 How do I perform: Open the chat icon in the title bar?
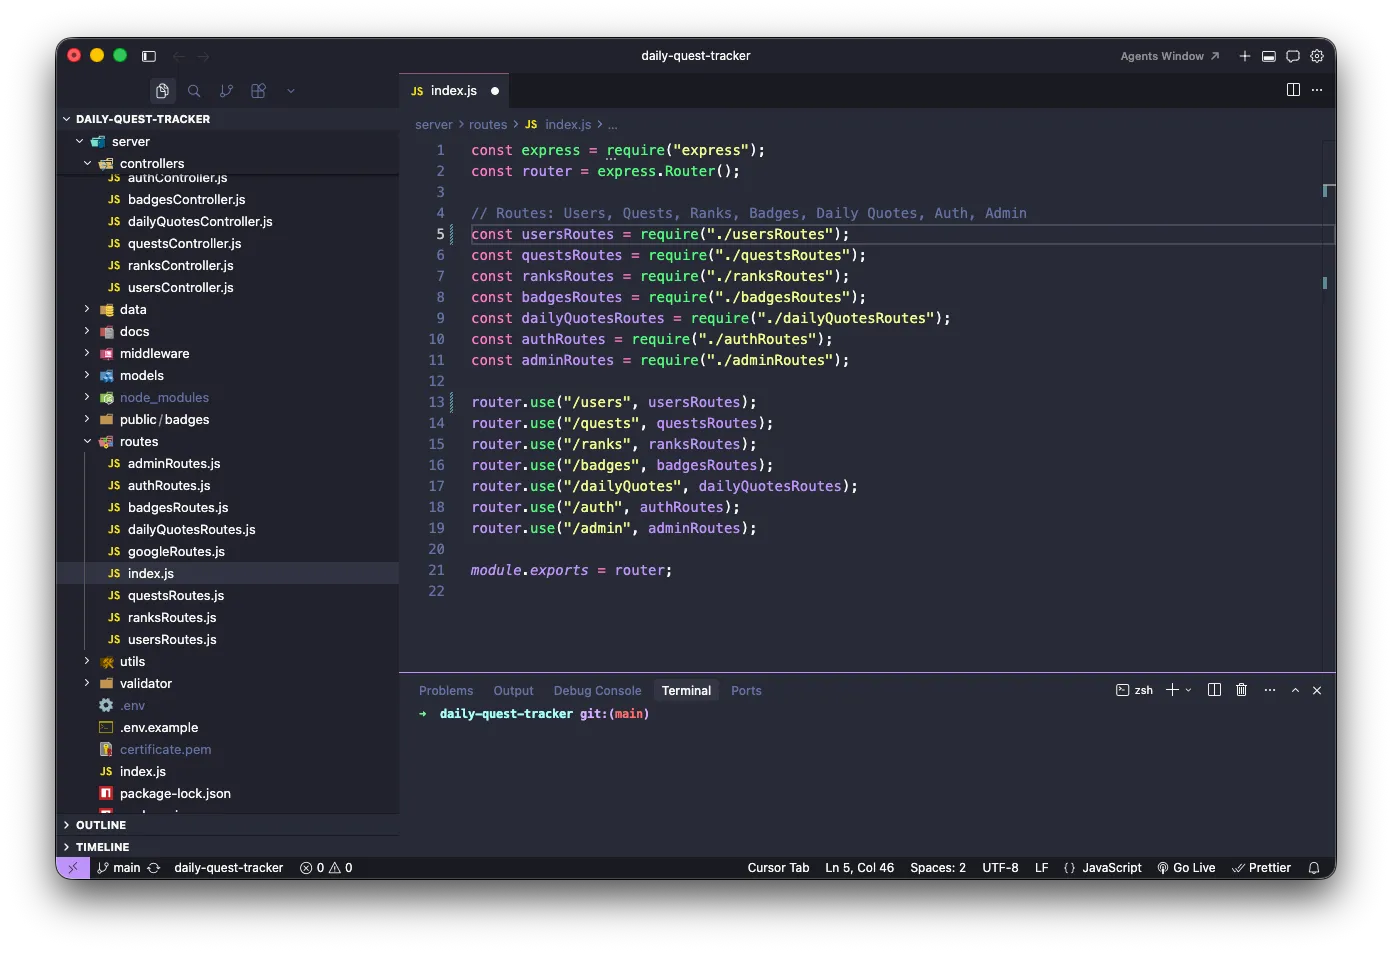(x=1293, y=56)
